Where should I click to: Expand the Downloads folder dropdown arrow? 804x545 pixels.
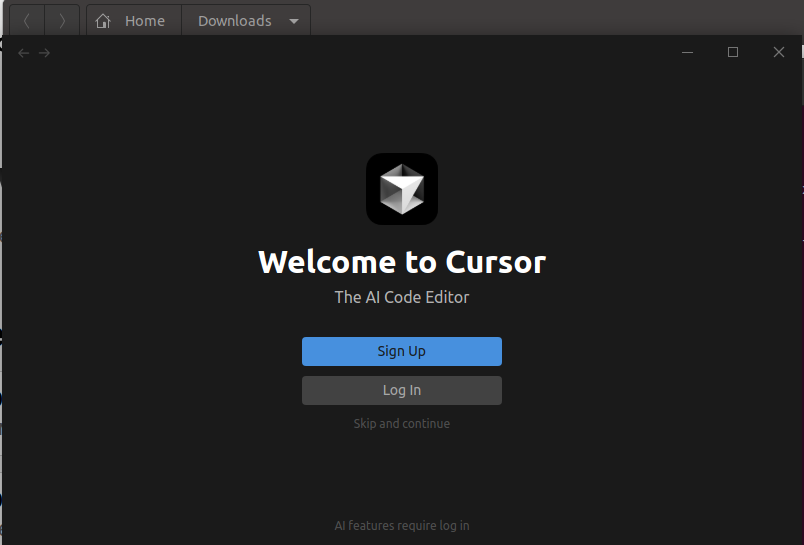coord(294,22)
